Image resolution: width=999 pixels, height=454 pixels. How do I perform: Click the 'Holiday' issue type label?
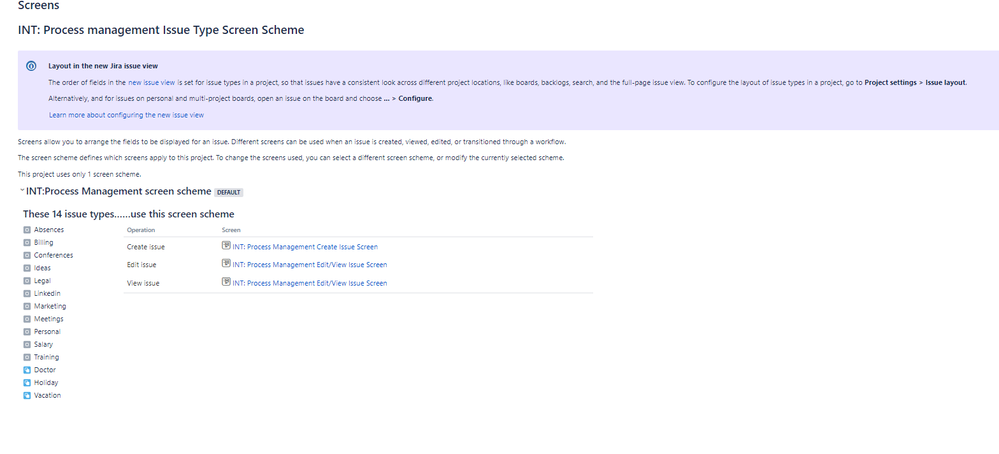point(46,383)
